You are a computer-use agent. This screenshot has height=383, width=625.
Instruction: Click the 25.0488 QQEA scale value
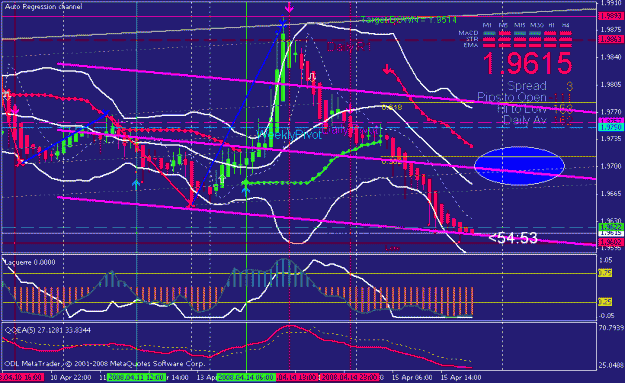coord(611,365)
